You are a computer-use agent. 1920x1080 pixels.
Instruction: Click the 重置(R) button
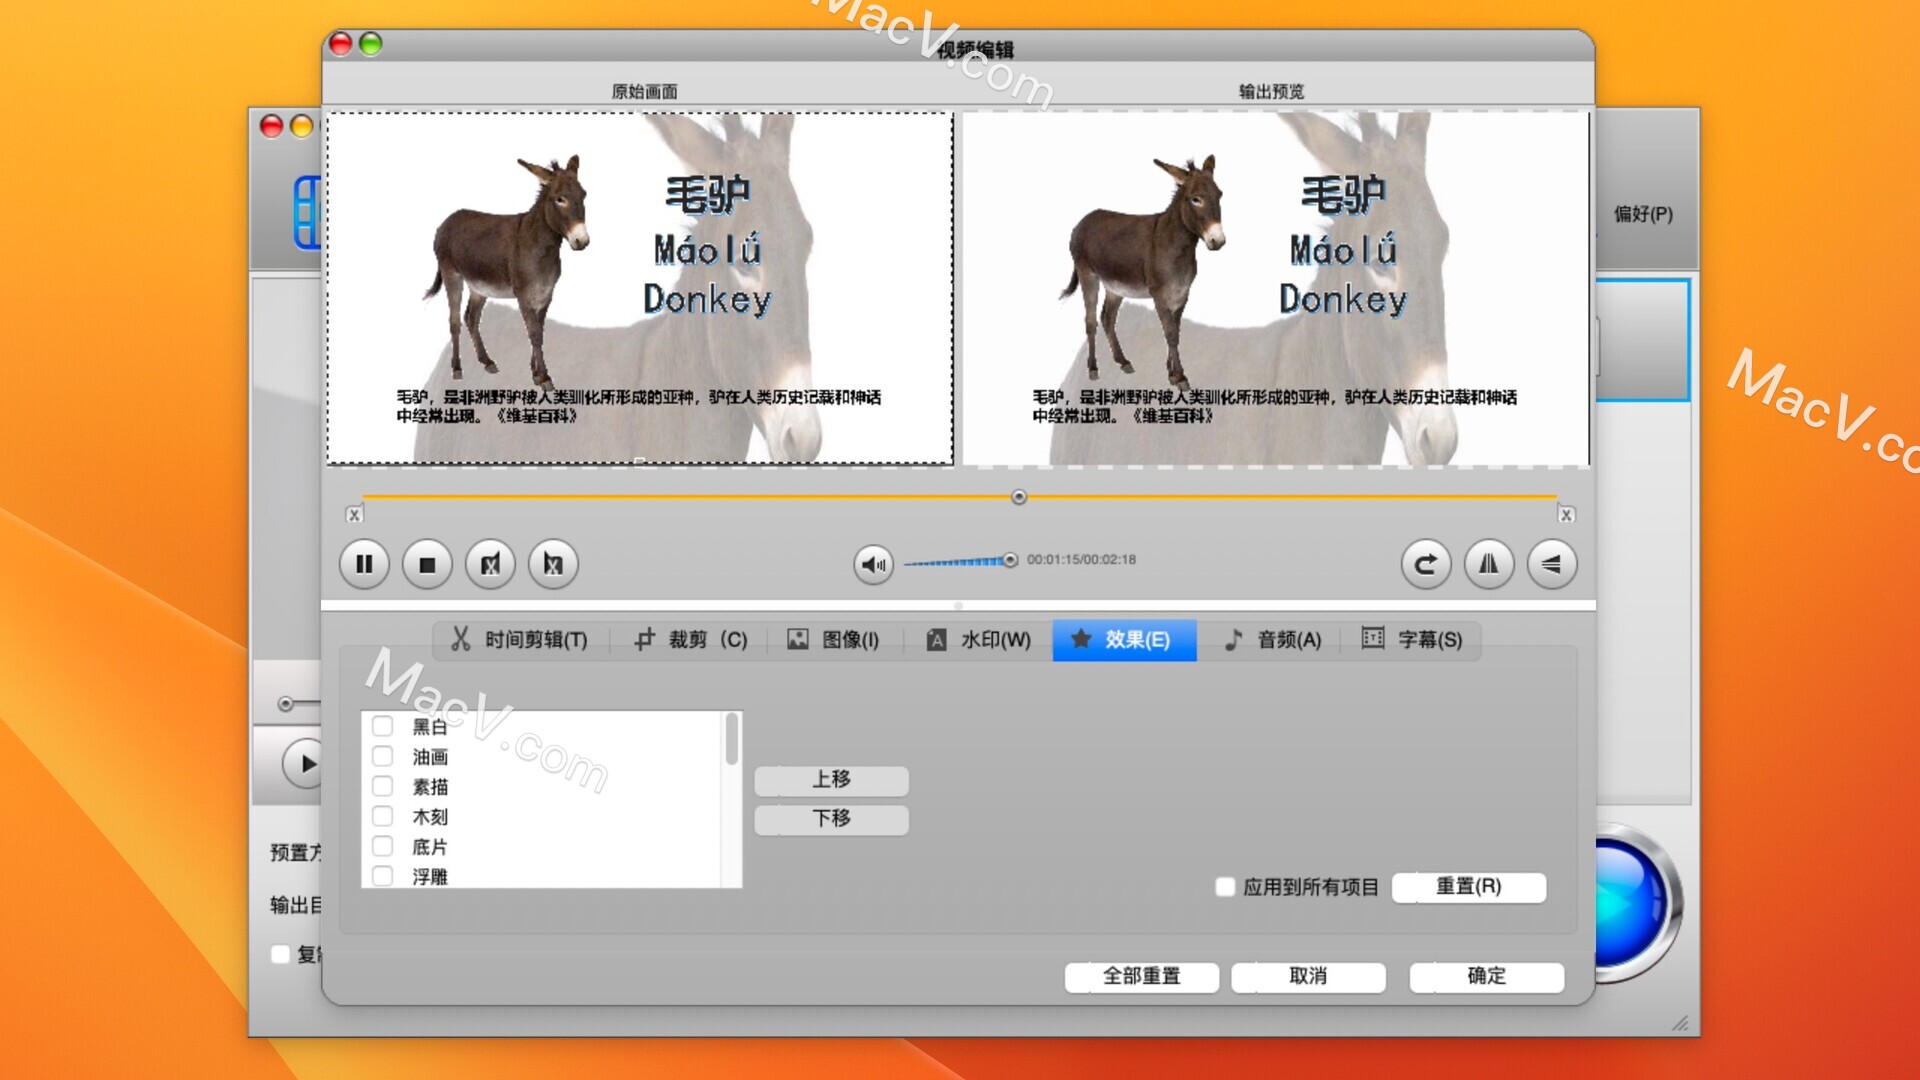(1468, 887)
